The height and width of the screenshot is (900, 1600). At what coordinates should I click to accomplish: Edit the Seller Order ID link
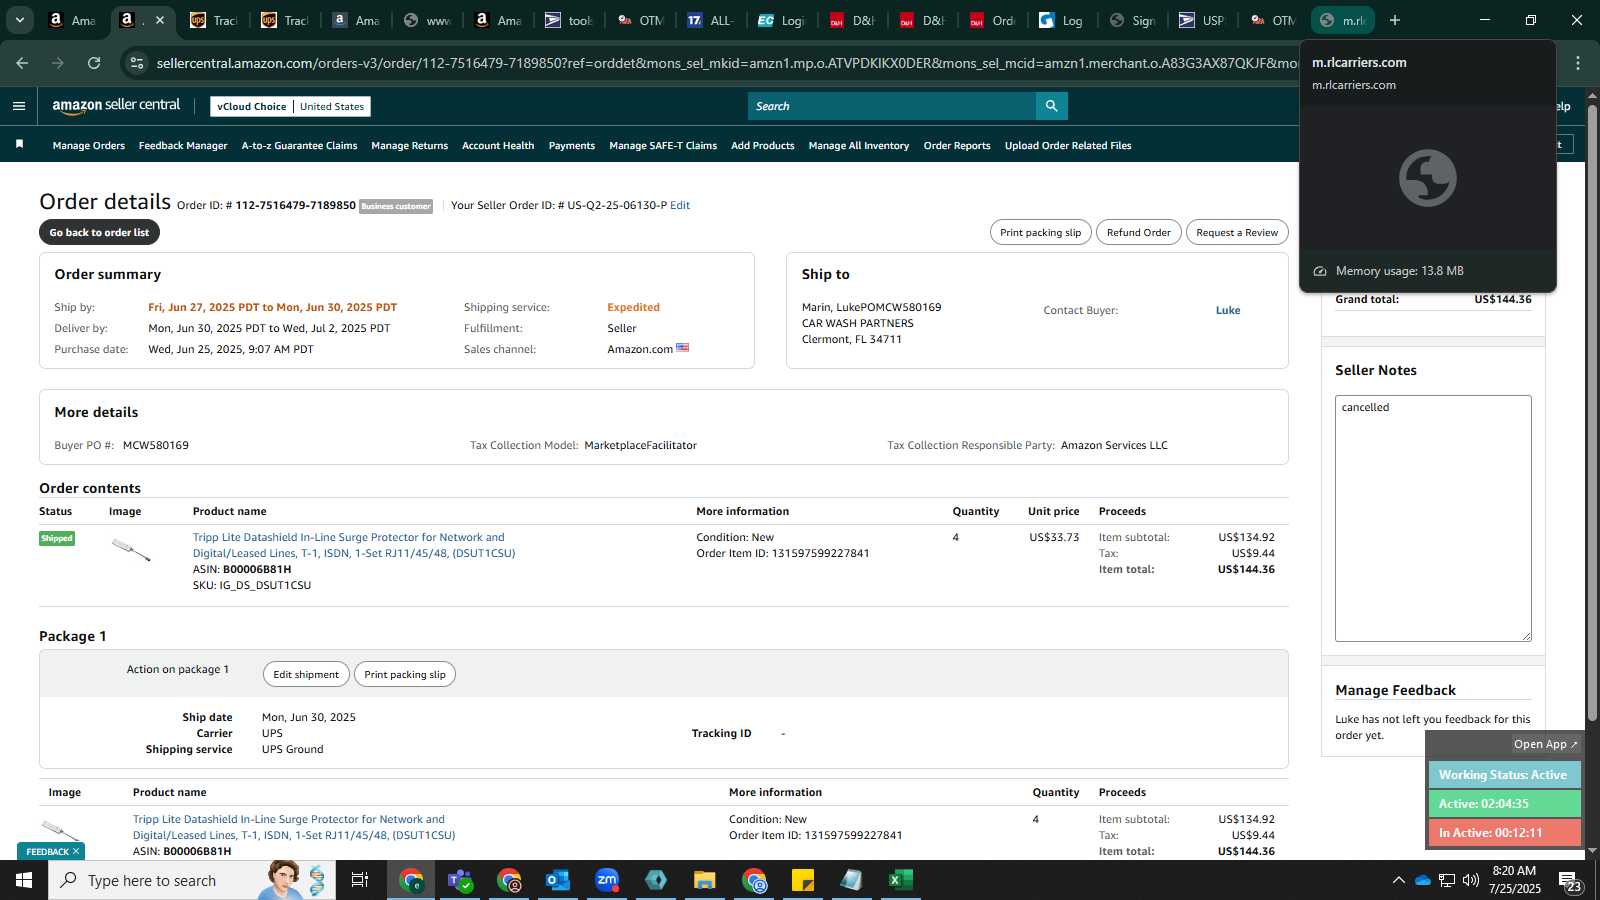point(680,205)
